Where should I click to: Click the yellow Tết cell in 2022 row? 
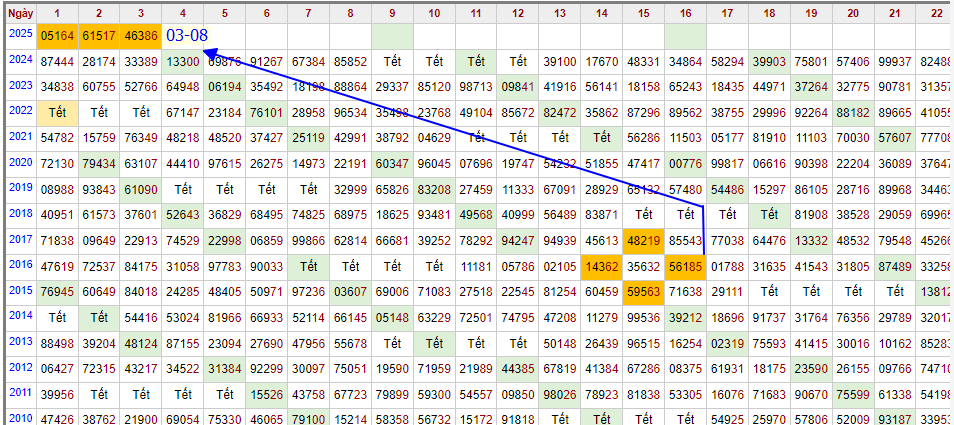pyautogui.click(x=58, y=111)
